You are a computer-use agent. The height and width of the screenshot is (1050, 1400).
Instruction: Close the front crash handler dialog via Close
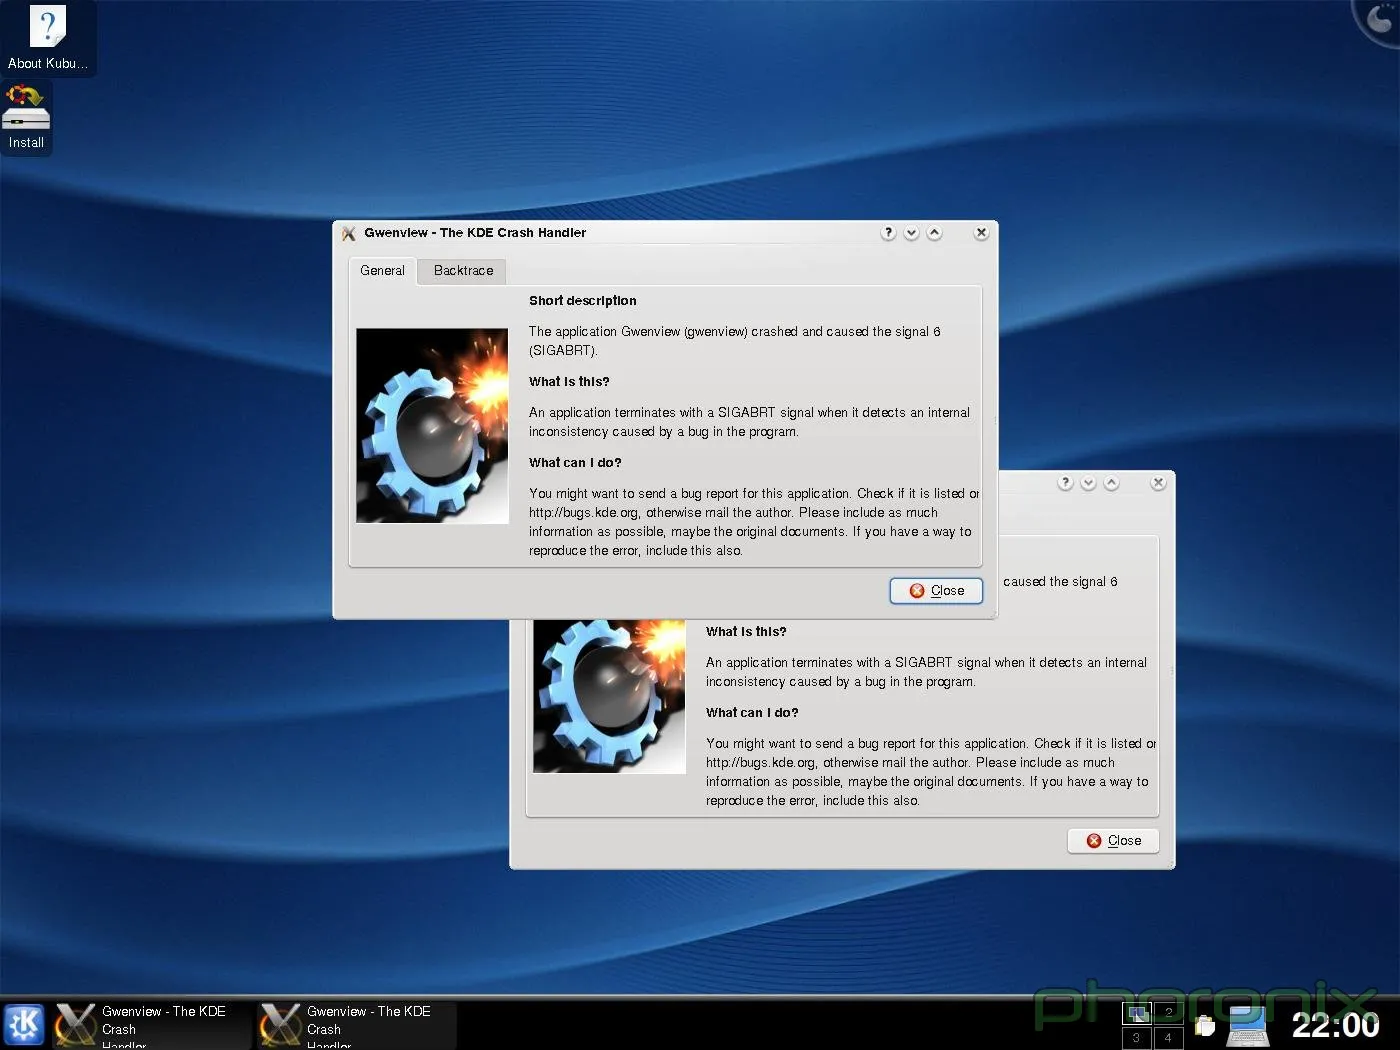pos(936,591)
